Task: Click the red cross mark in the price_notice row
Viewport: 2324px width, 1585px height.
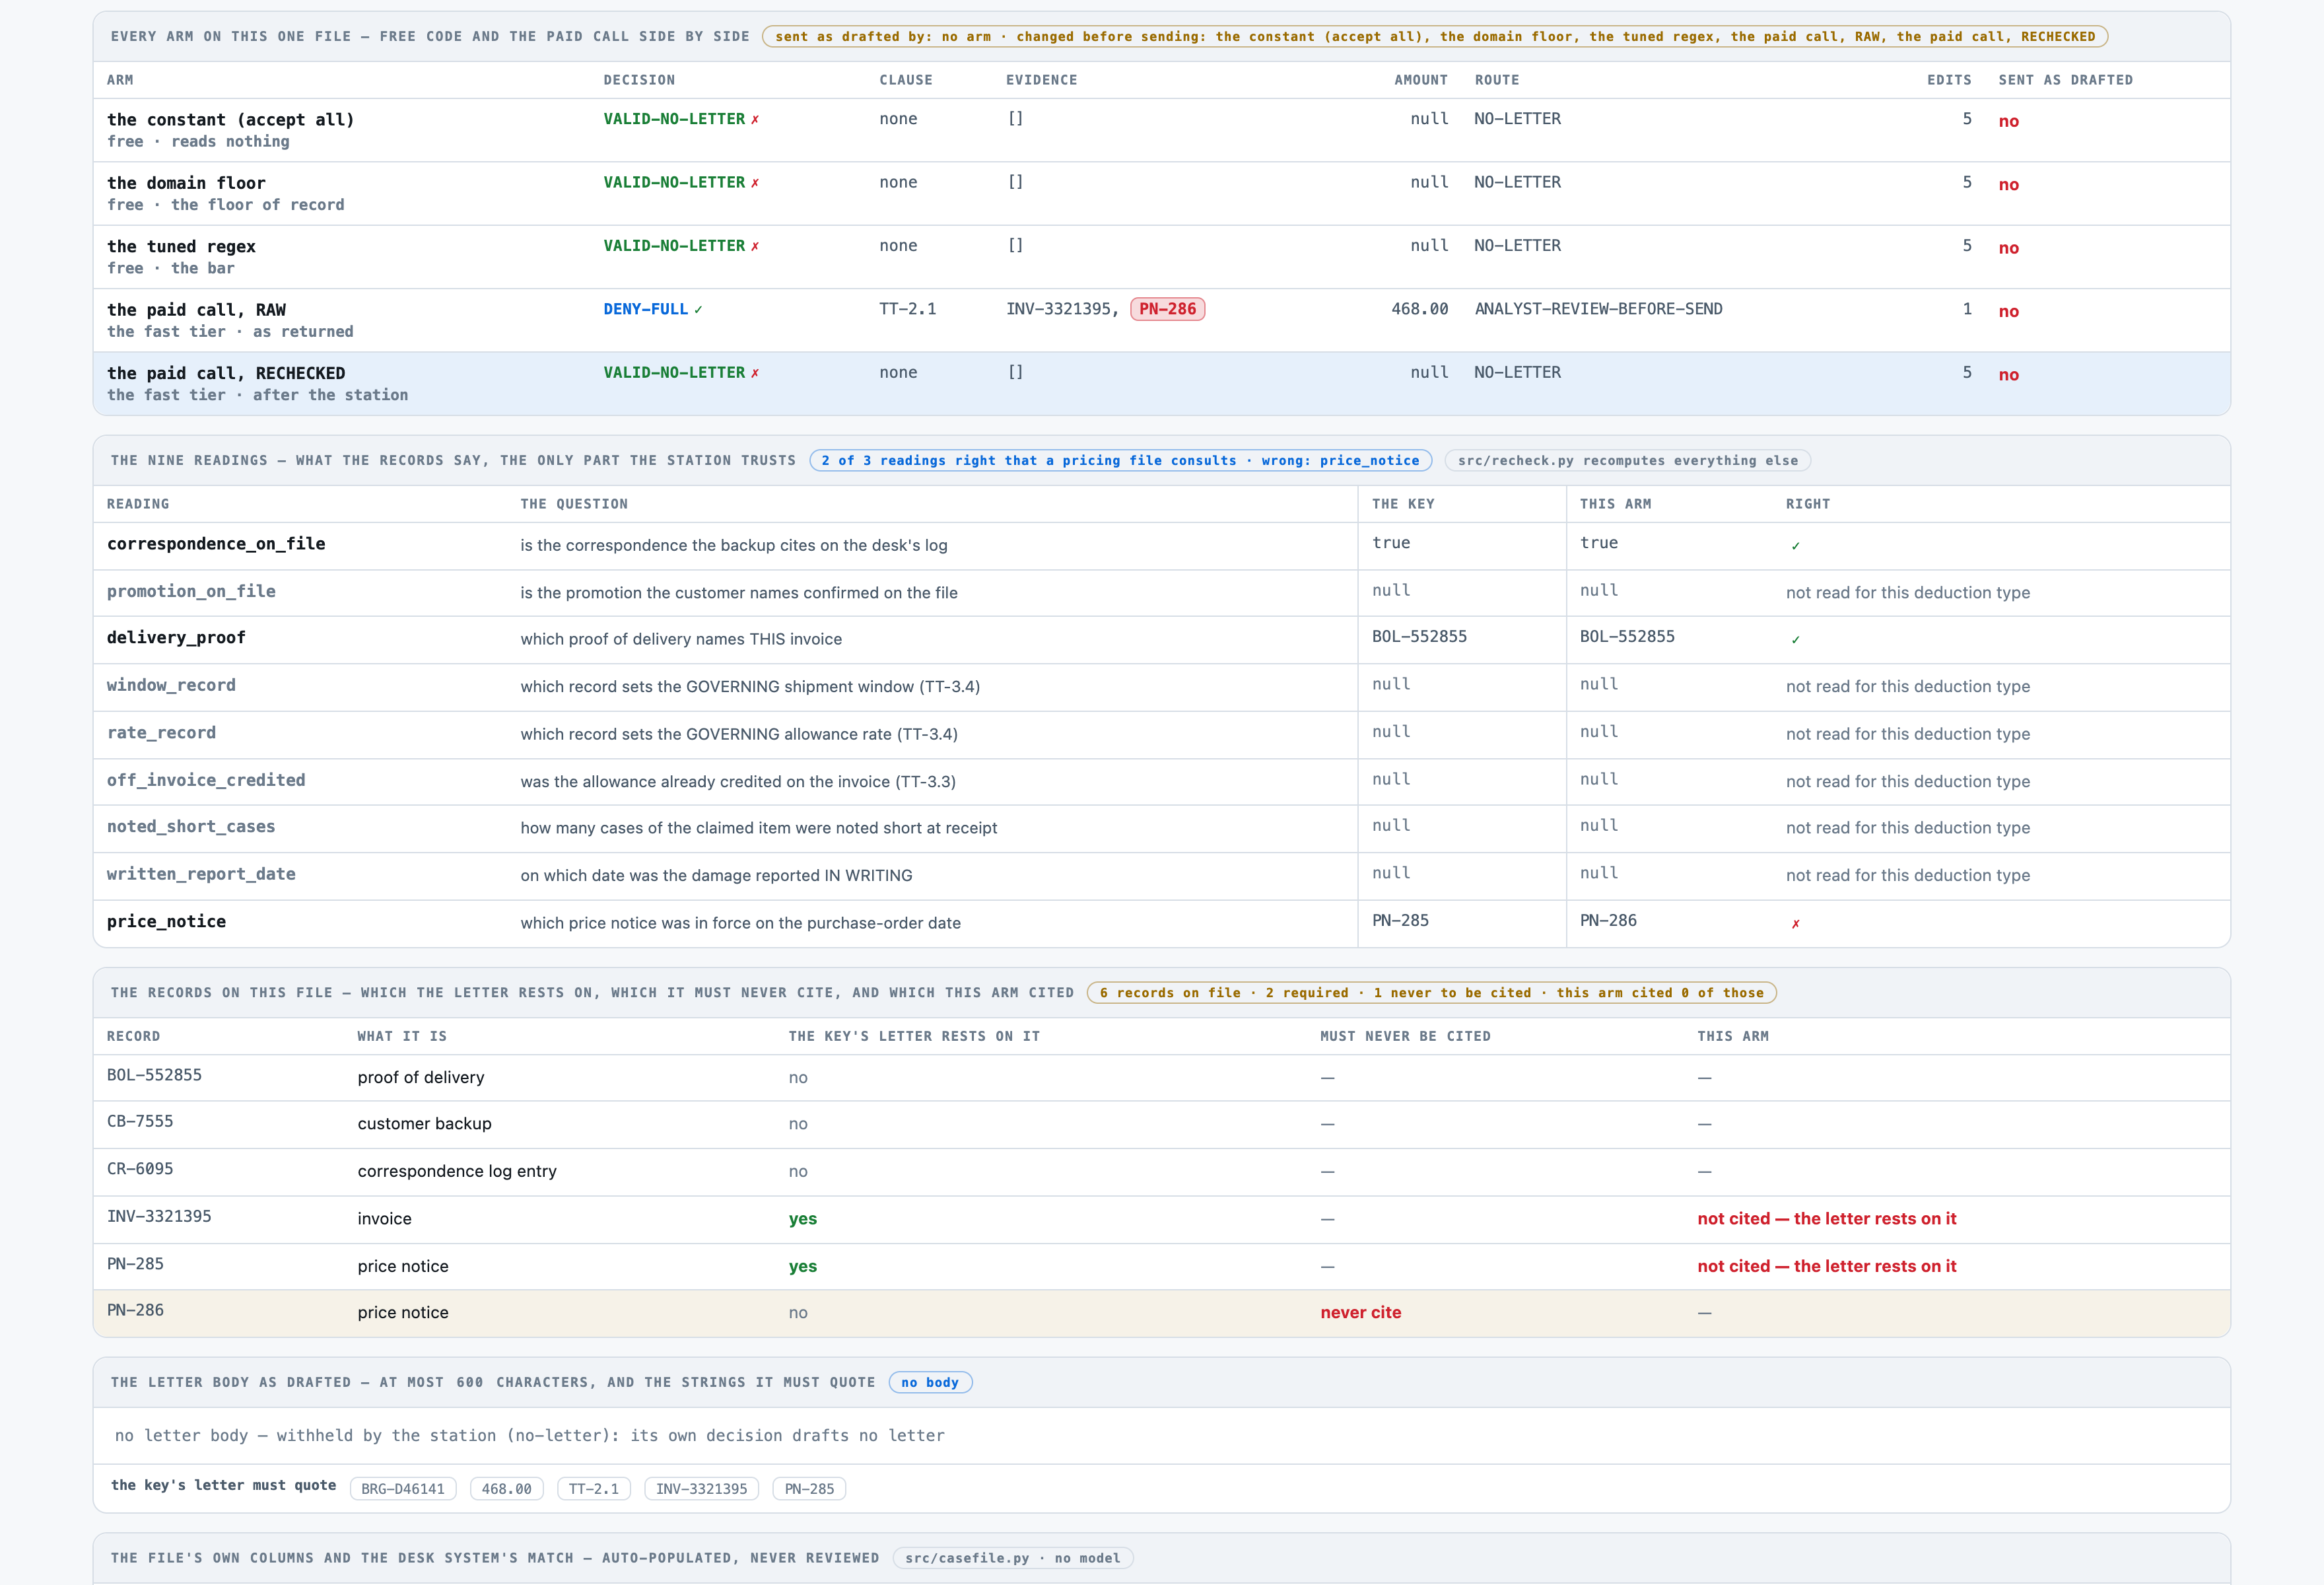Action: 1795,924
